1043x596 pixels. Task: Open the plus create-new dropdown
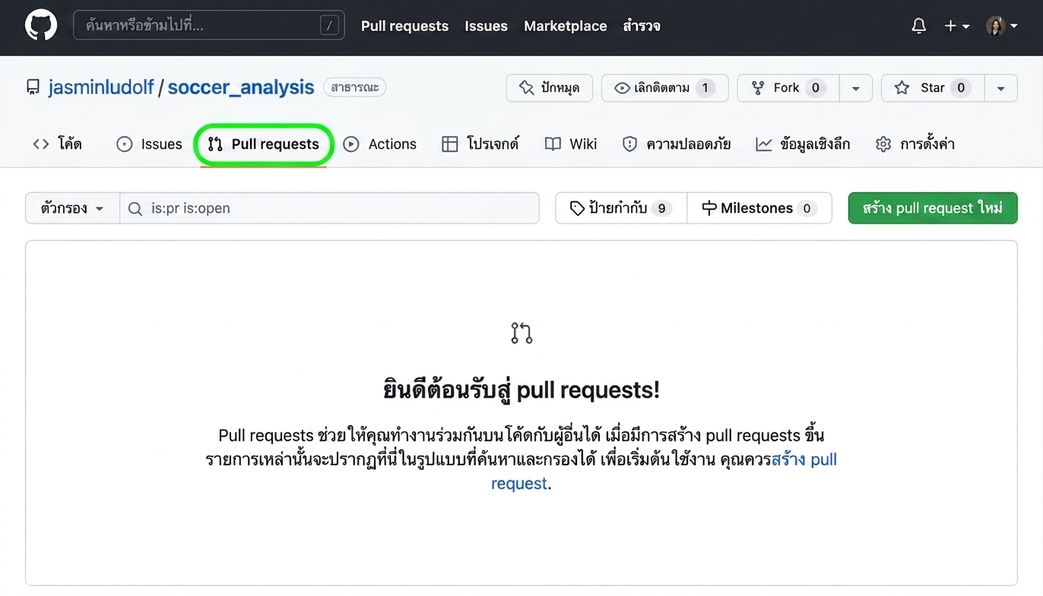[x=957, y=26]
